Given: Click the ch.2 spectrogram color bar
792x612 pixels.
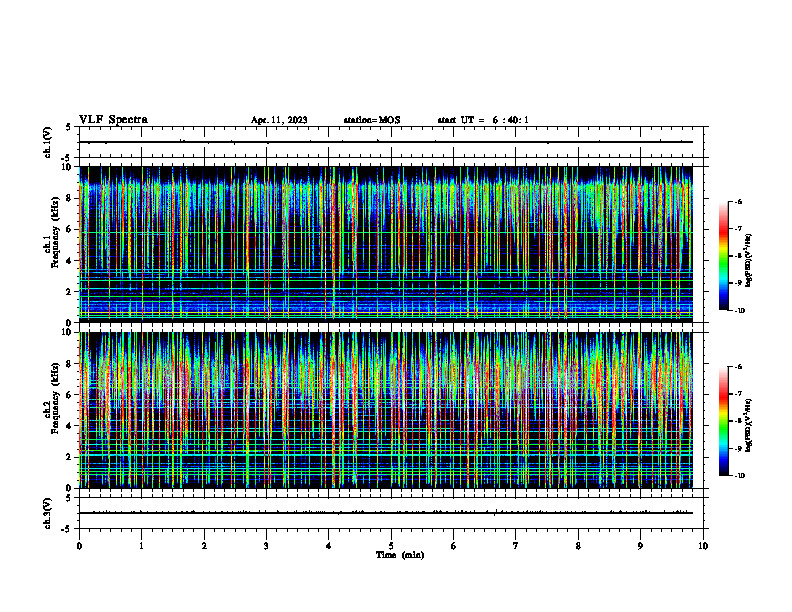Looking at the screenshot, I should pos(724,421).
